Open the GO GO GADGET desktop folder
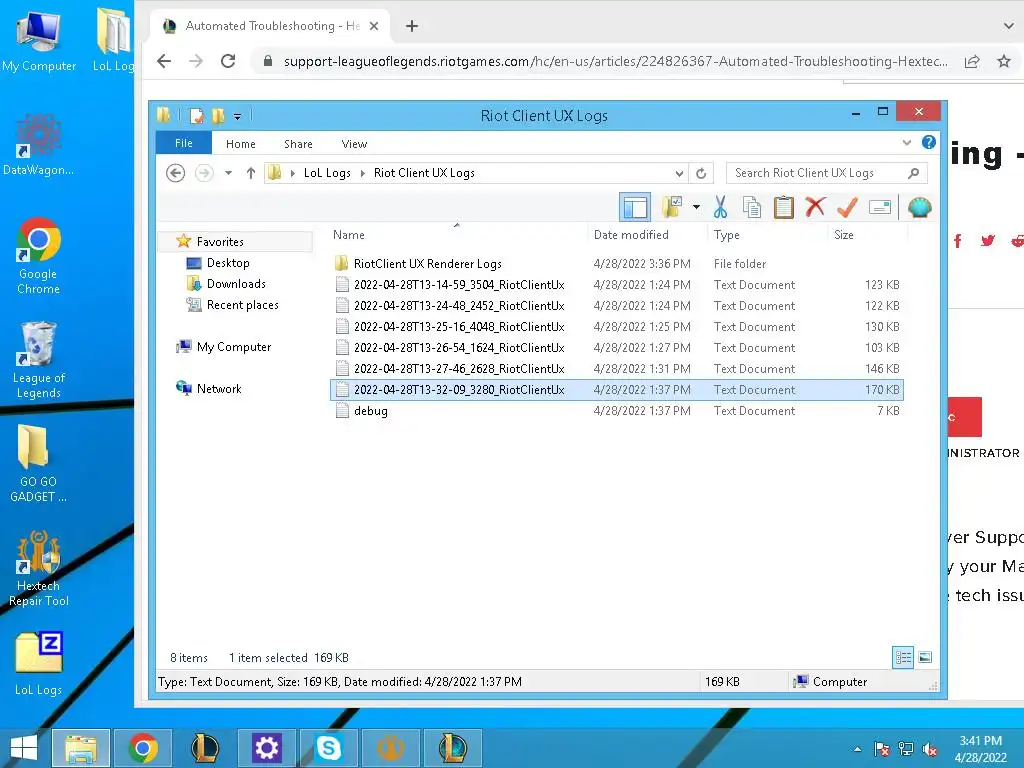The height and width of the screenshot is (768, 1024). tap(39, 464)
